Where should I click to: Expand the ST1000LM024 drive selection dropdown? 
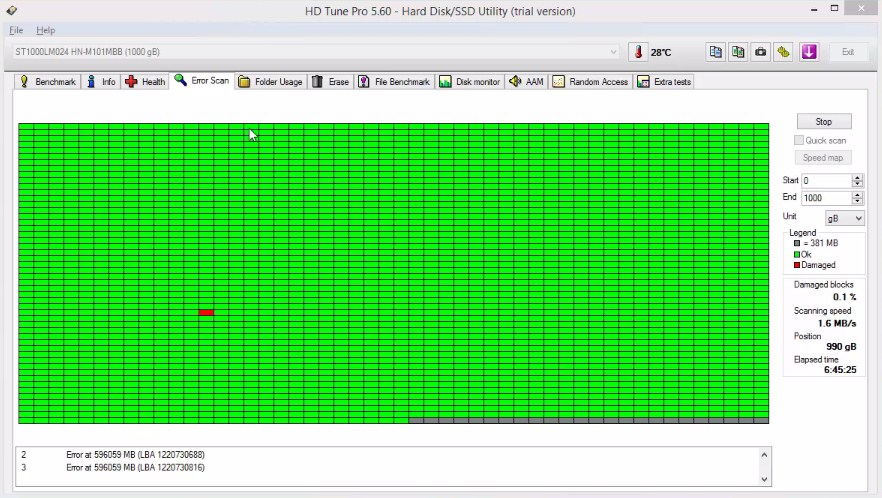coord(613,52)
